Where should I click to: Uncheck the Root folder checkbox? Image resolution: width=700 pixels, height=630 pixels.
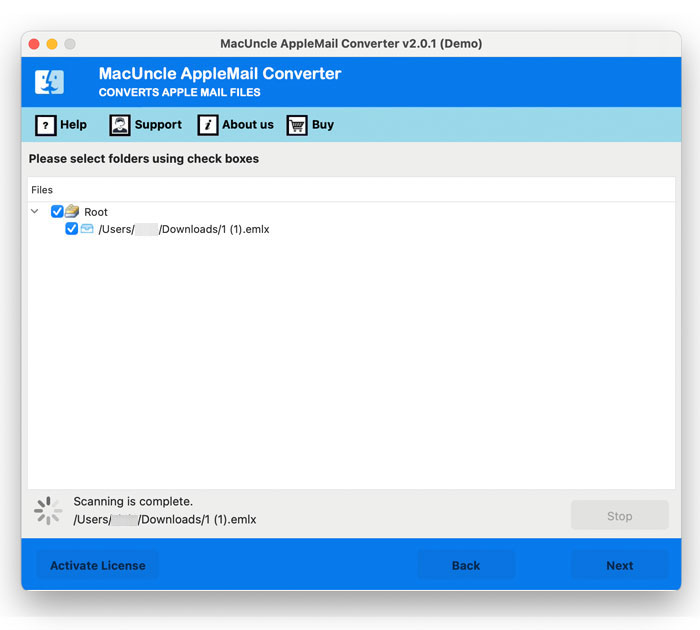point(57,211)
